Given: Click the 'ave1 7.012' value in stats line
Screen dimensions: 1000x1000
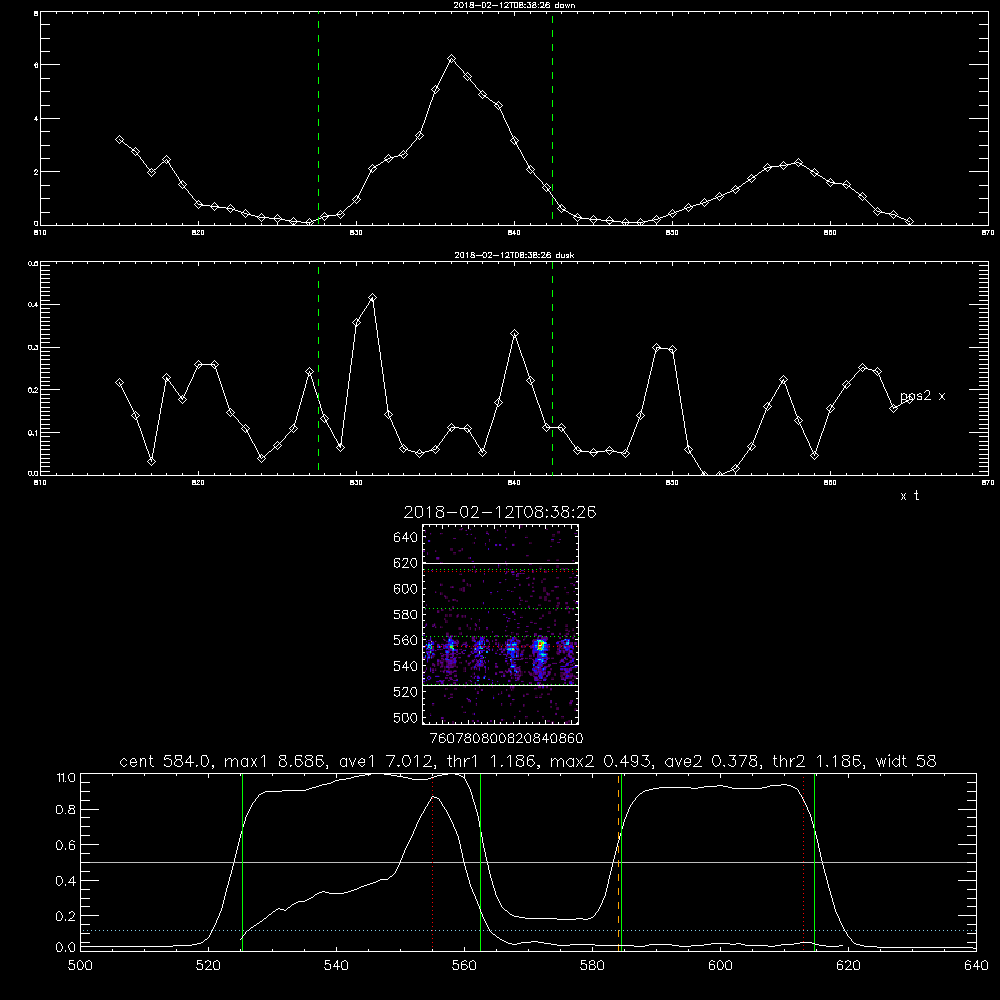Looking at the screenshot, I should (x=386, y=761).
